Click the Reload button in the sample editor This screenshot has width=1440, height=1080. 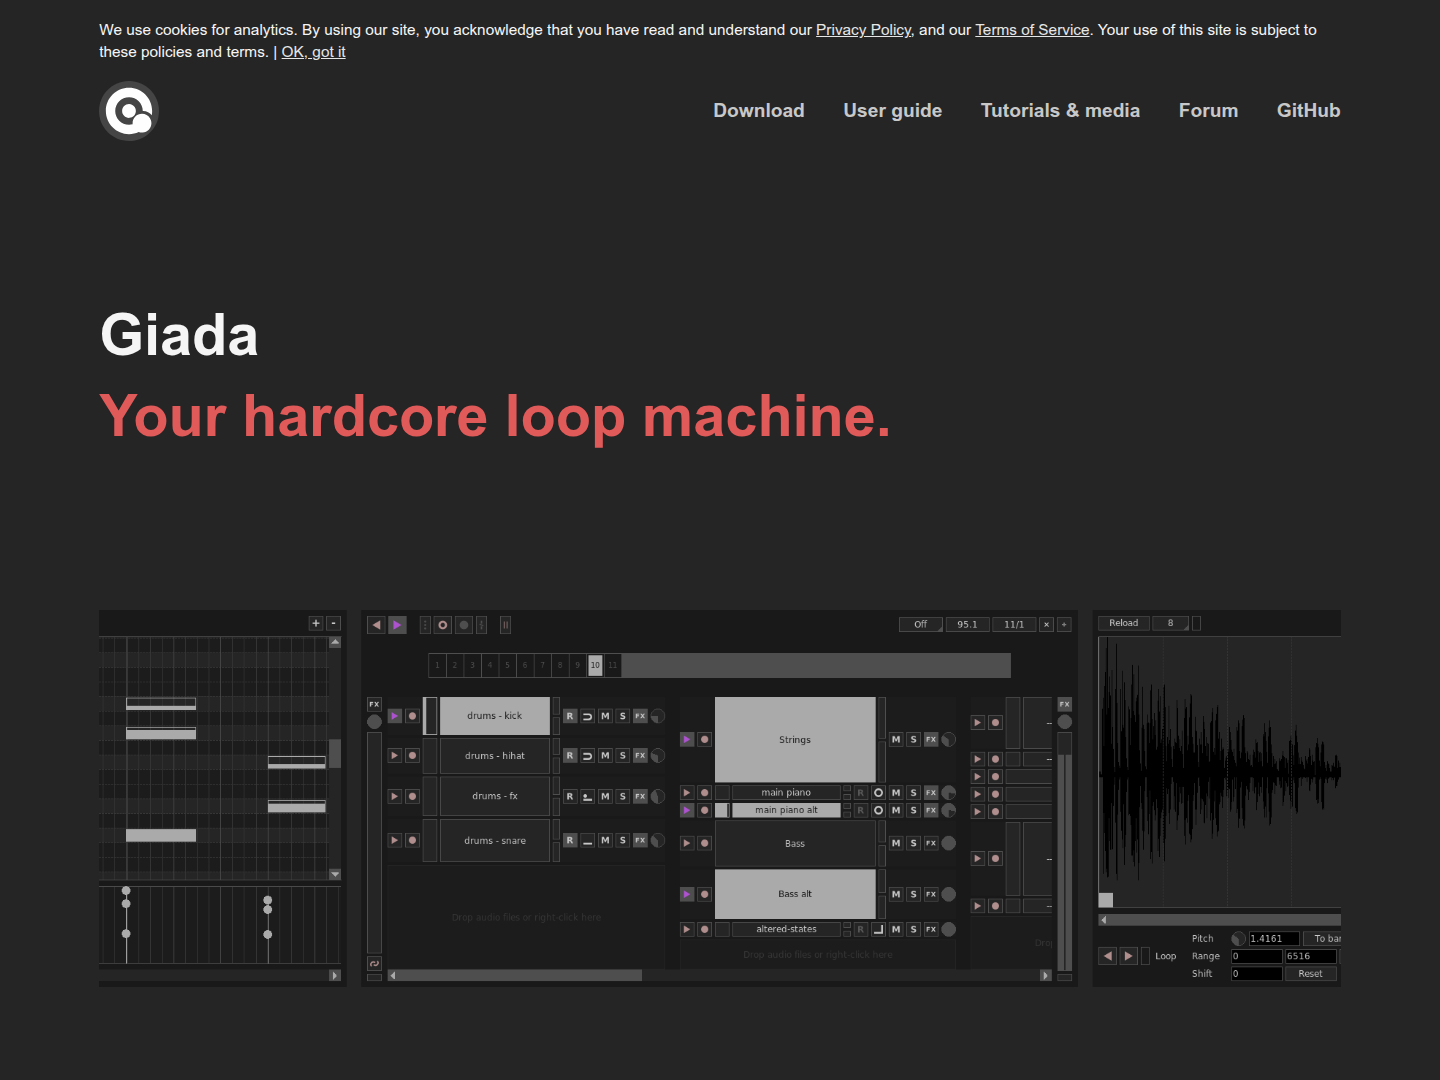point(1124,623)
